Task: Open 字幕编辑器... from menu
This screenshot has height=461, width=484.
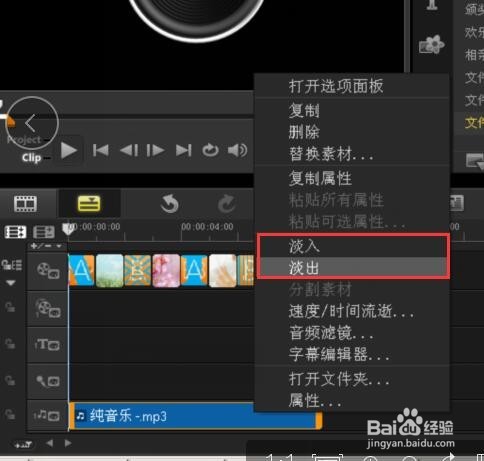Action: point(353,354)
